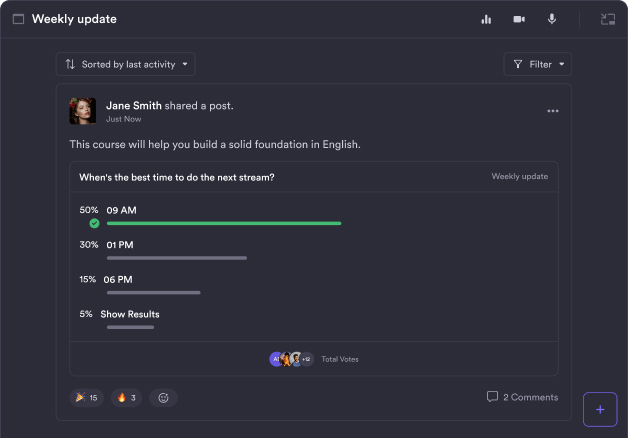This screenshot has width=628, height=438.
Task: Start video with the camera icon
Action: coord(519,19)
